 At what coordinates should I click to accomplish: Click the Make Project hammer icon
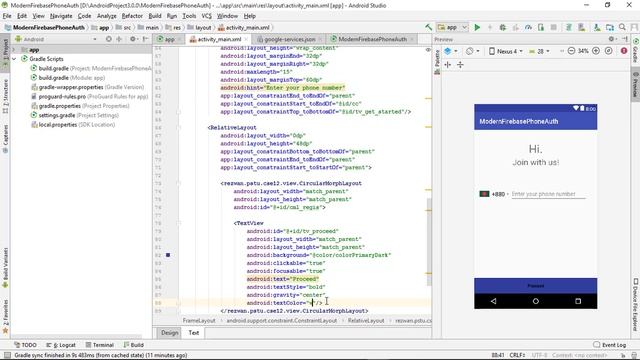428,27
